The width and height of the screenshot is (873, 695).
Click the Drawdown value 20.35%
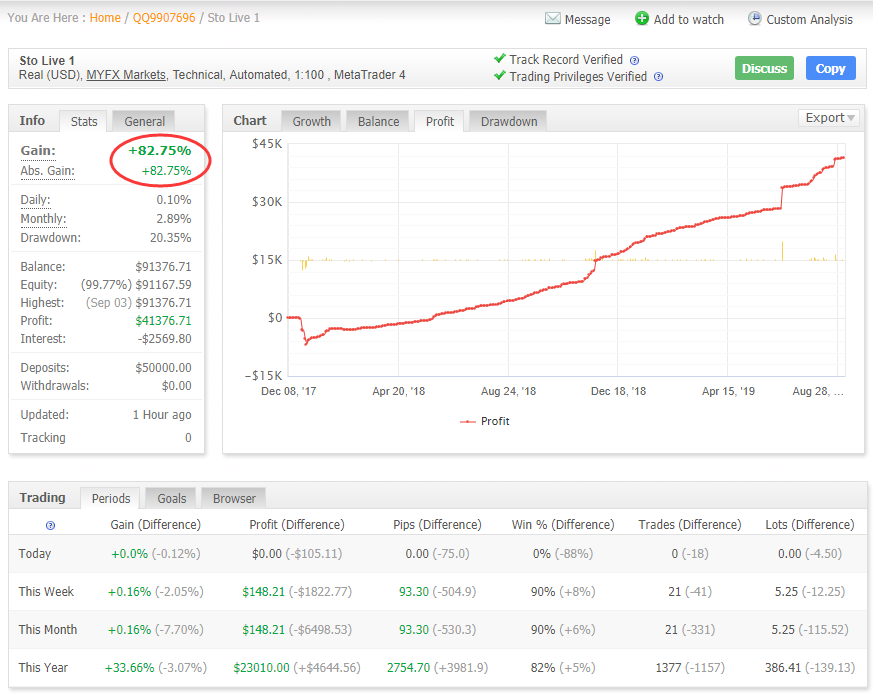pyautogui.click(x=170, y=238)
